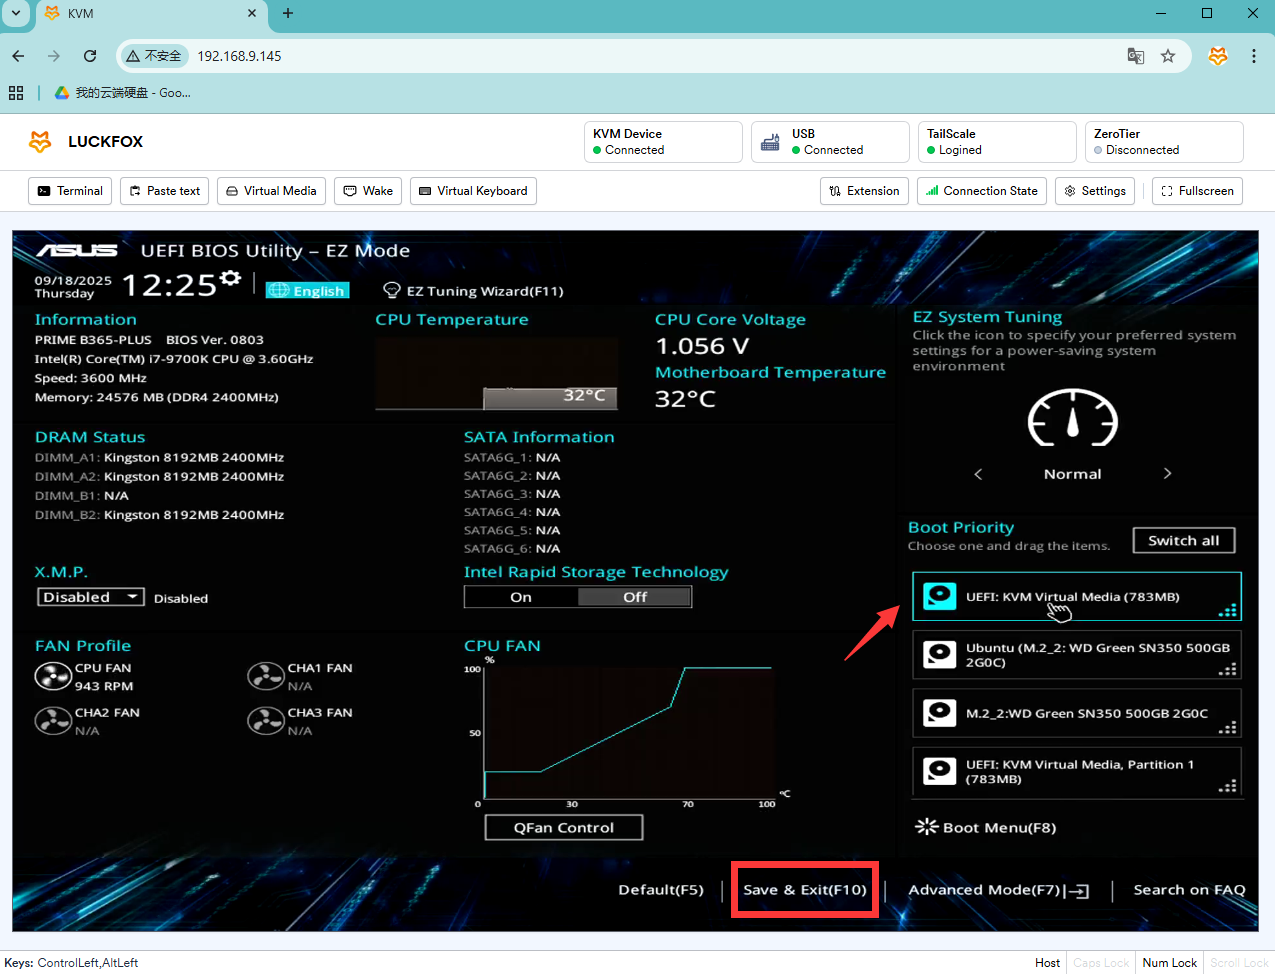This screenshot has width=1275, height=974.
Task: Click Save & Exit(F10)
Action: click(804, 890)
